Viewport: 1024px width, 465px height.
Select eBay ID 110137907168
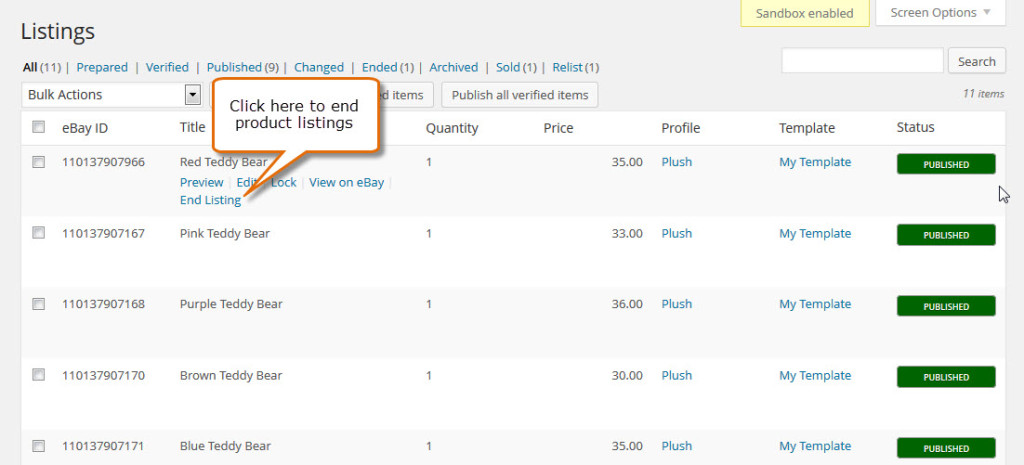coord(103,304)
